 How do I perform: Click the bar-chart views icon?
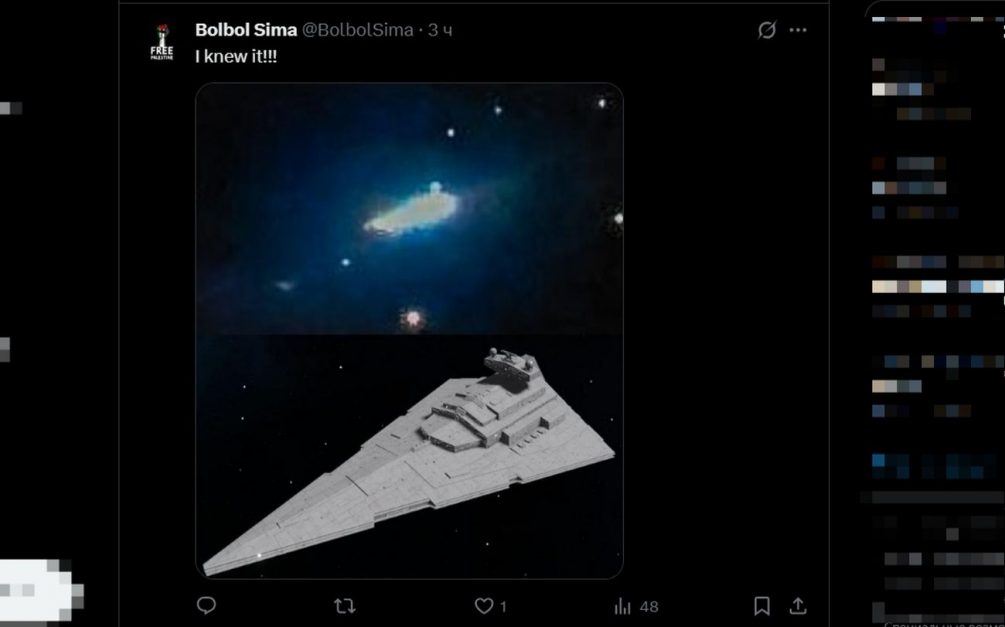[x=622, y=606]
